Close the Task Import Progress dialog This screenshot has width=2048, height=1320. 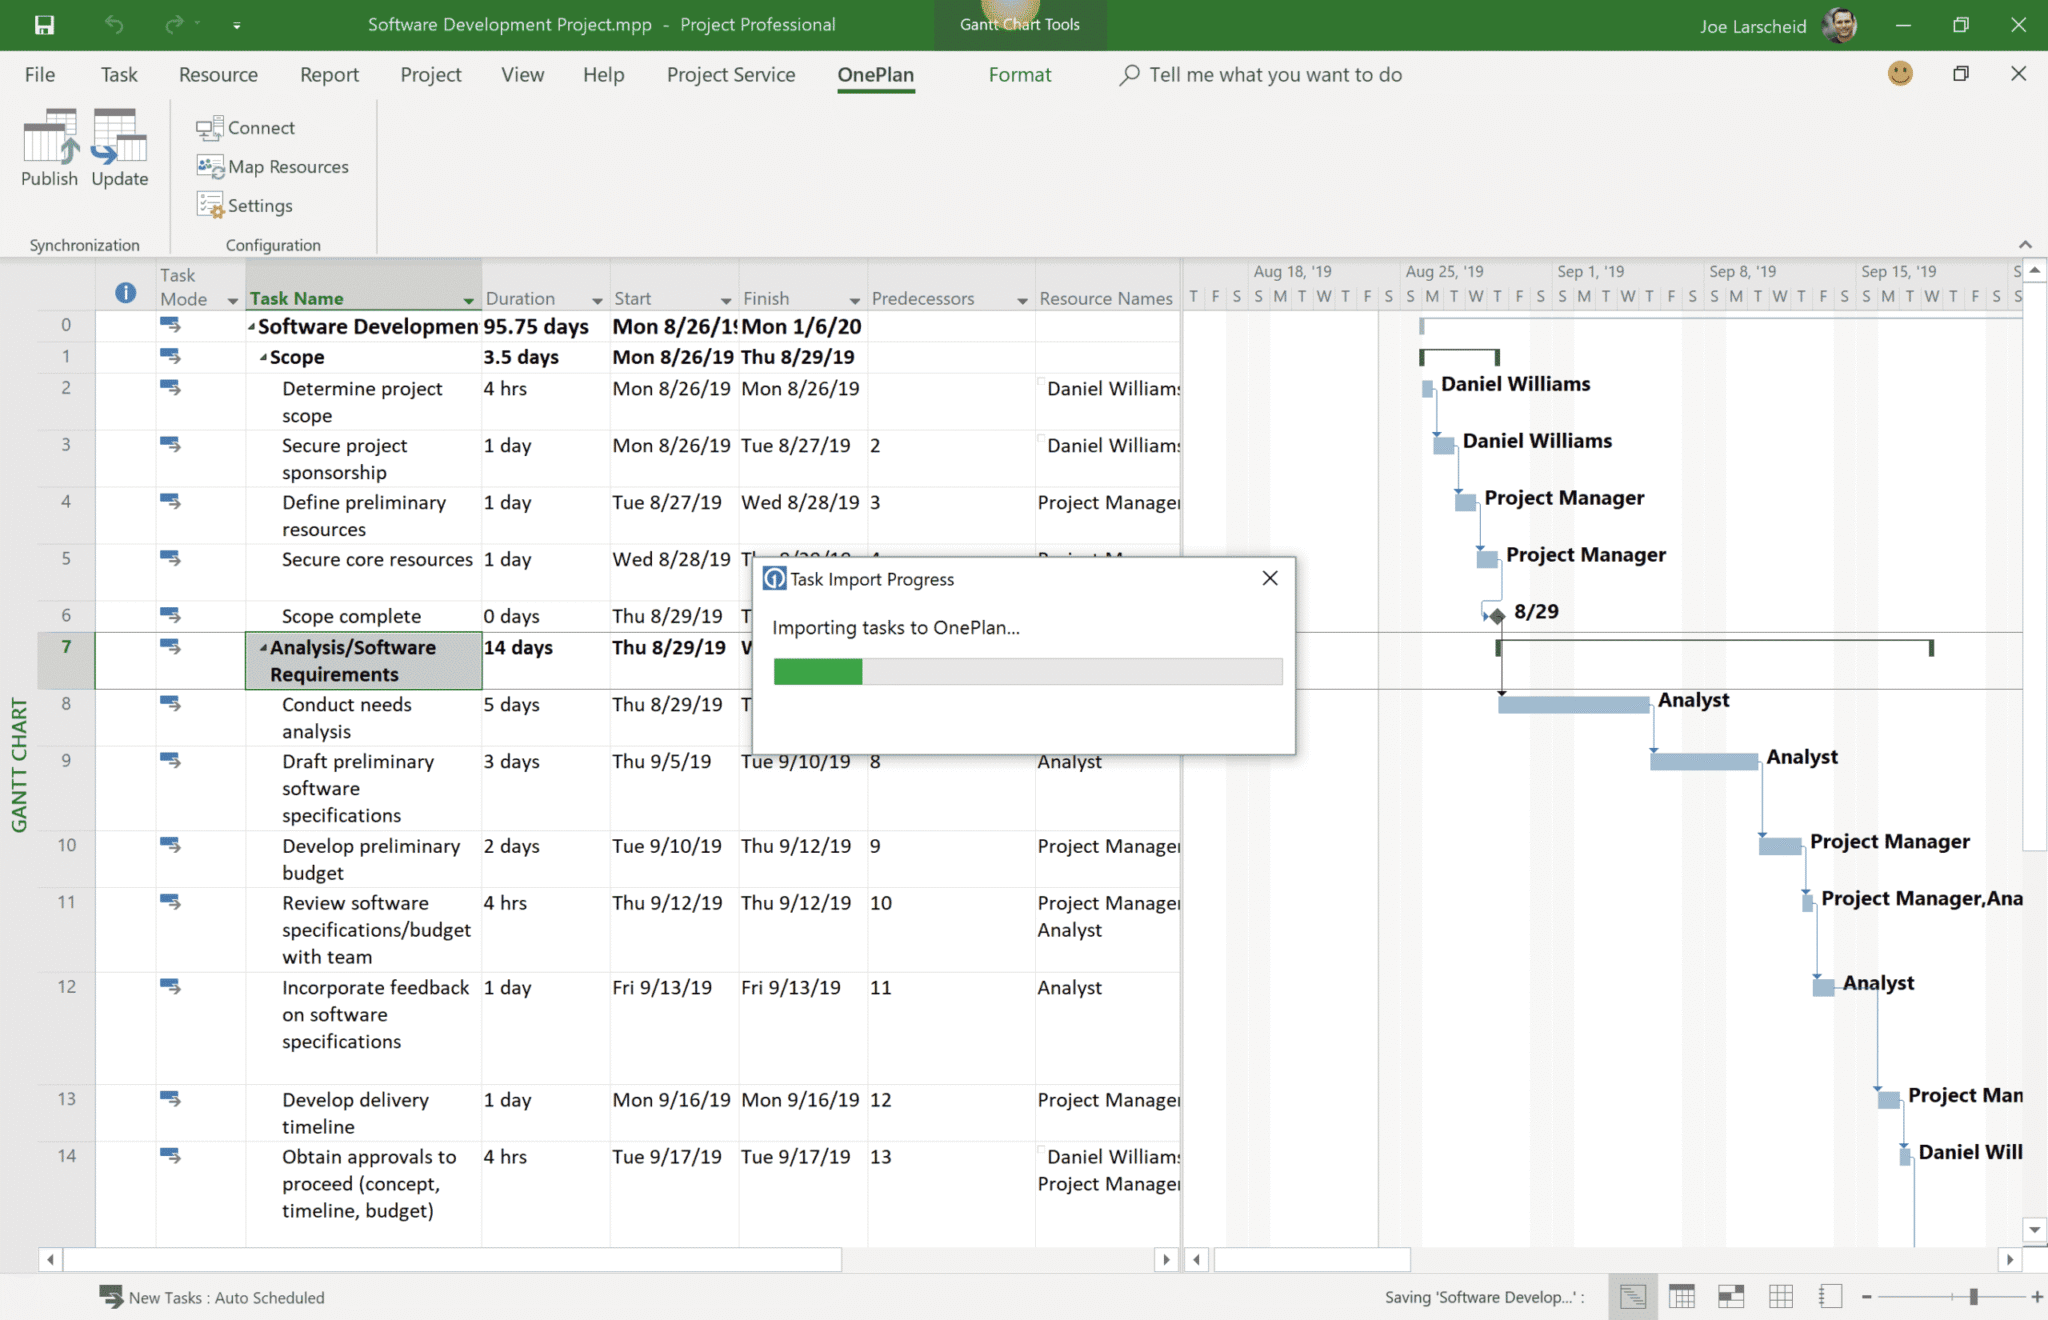coord(1270,578)
